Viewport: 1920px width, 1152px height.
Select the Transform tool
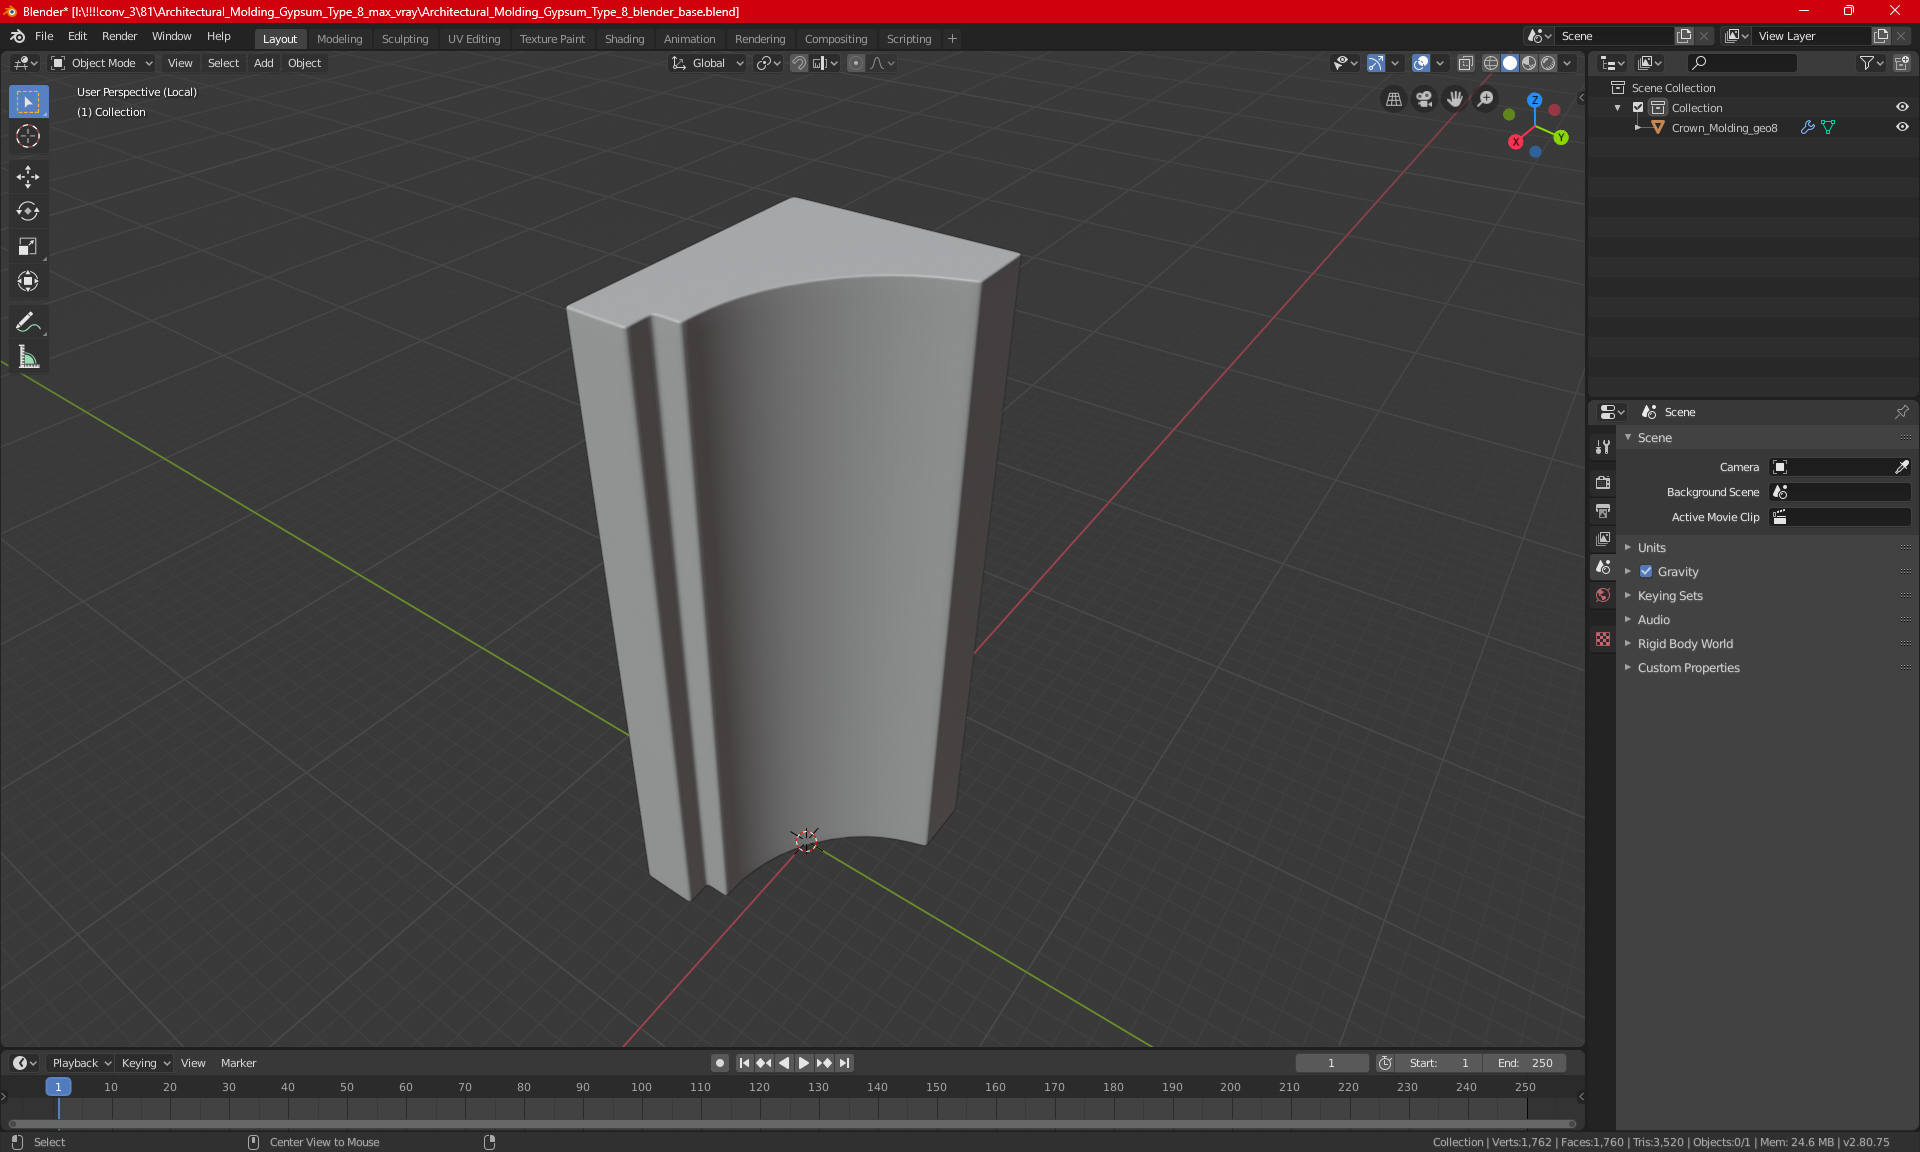click(28, 281)
